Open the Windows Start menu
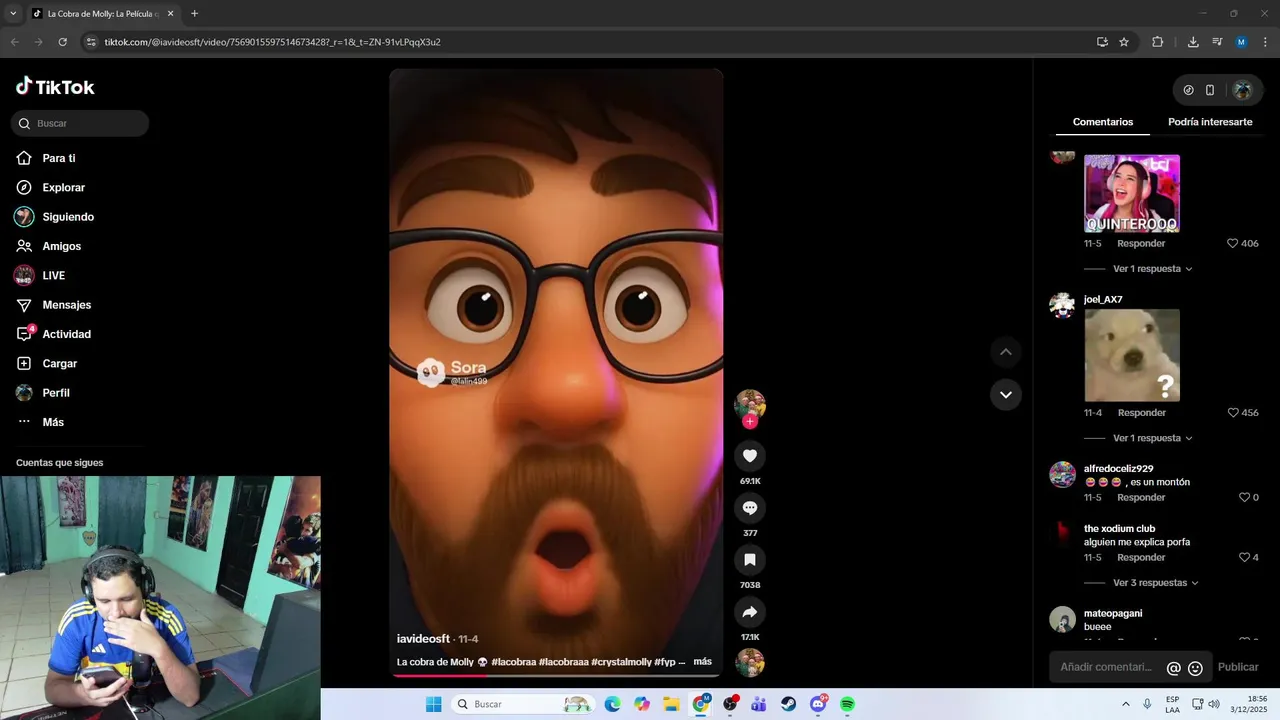This screenshot has width=1280, height=720. coord(433,704)
